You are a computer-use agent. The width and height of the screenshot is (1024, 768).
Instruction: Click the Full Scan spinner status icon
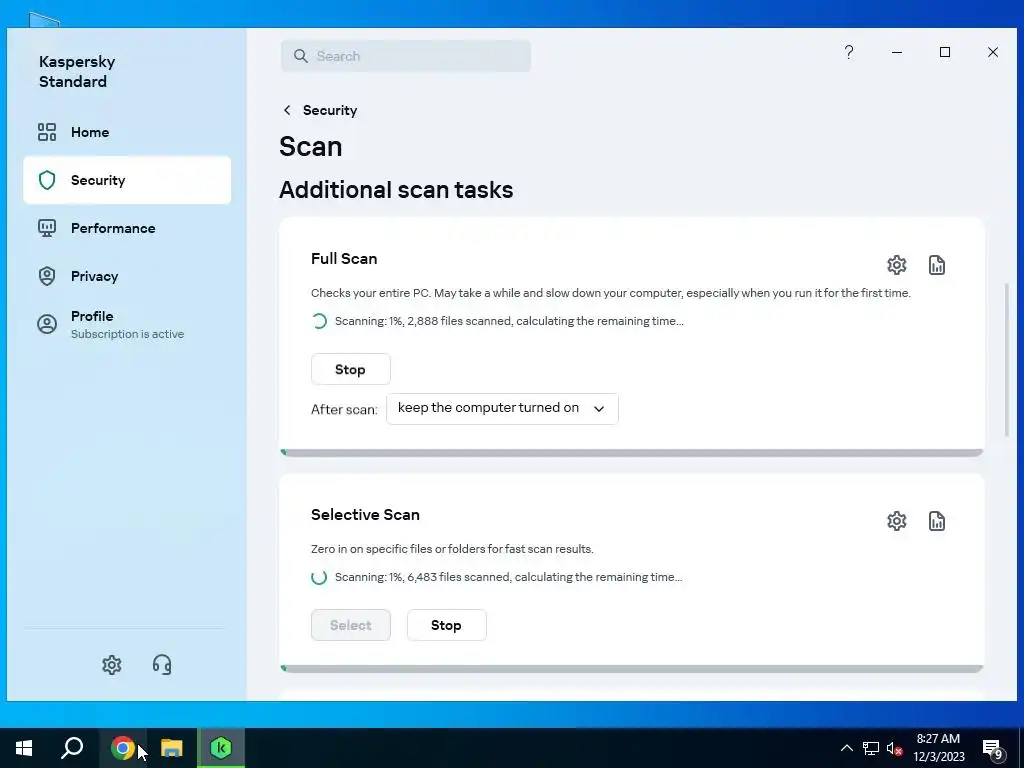pos(319,321)
